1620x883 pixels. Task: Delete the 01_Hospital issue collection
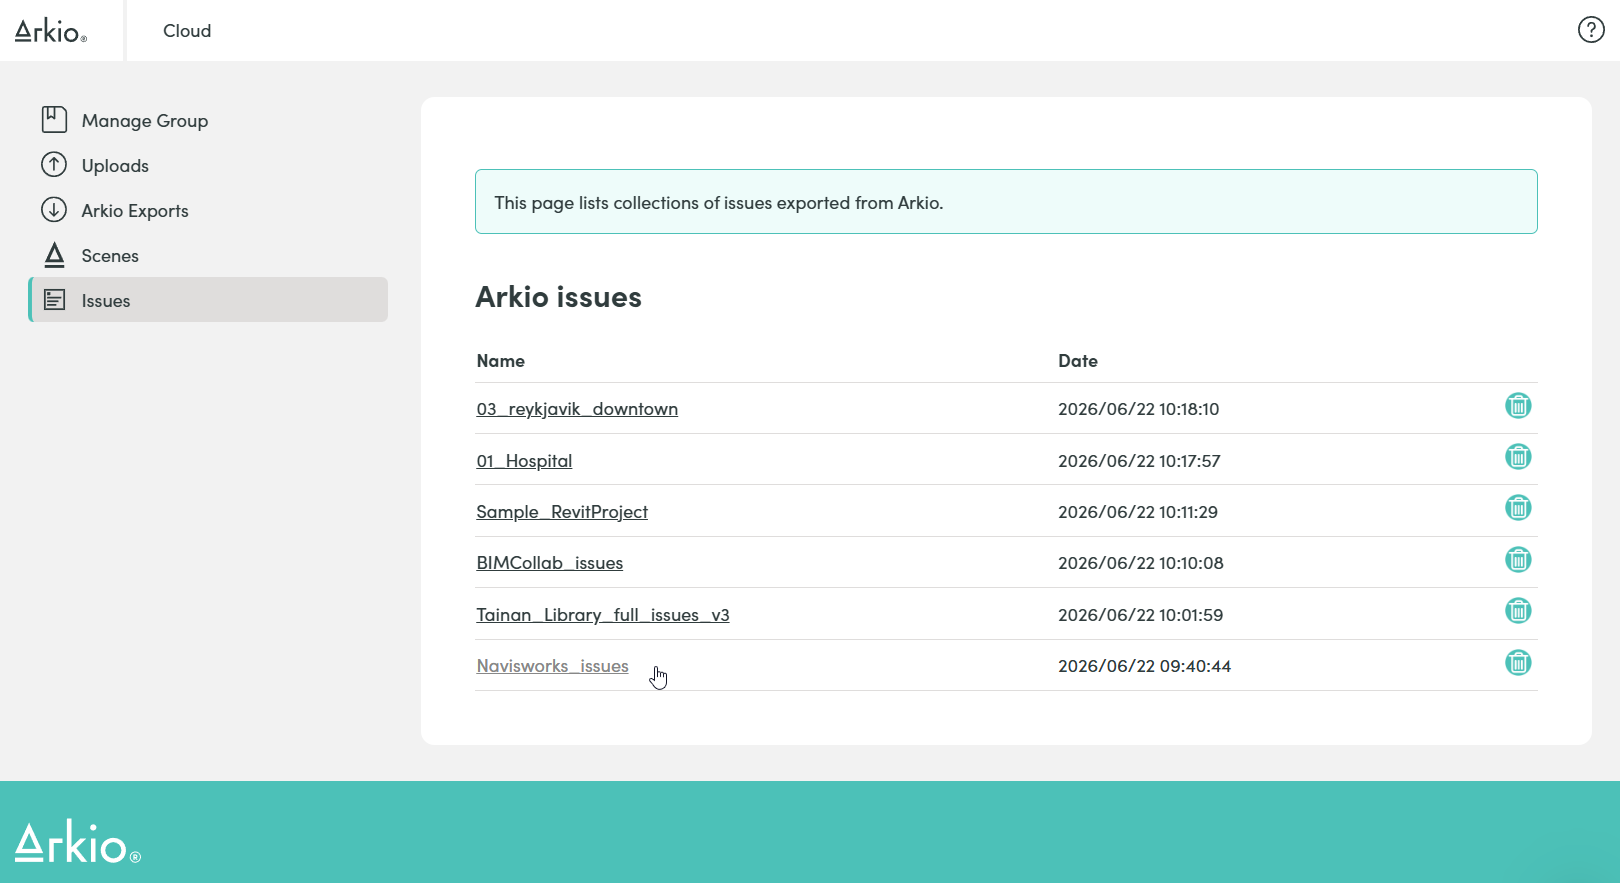[x=1518, y=456]
